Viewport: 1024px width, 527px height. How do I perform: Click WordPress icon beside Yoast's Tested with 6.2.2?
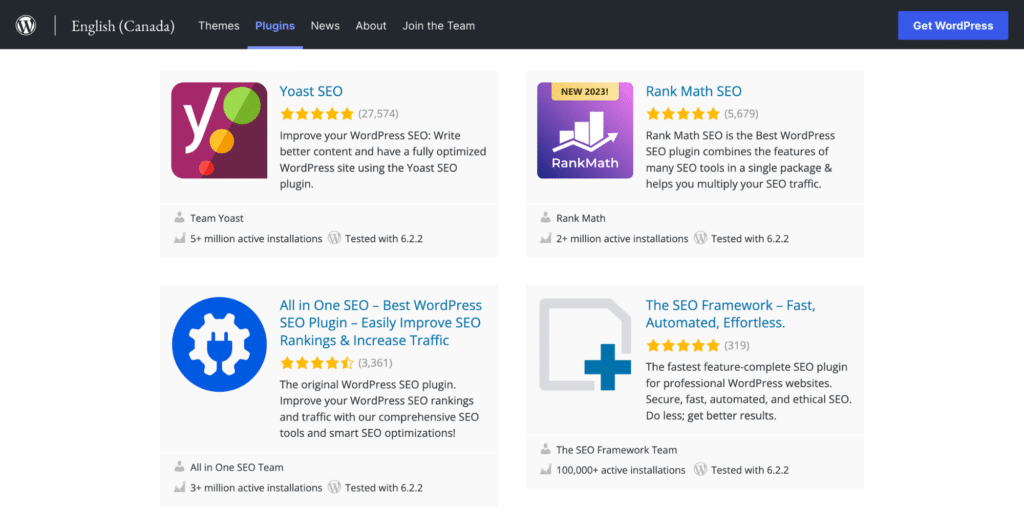tap(335, 238)
